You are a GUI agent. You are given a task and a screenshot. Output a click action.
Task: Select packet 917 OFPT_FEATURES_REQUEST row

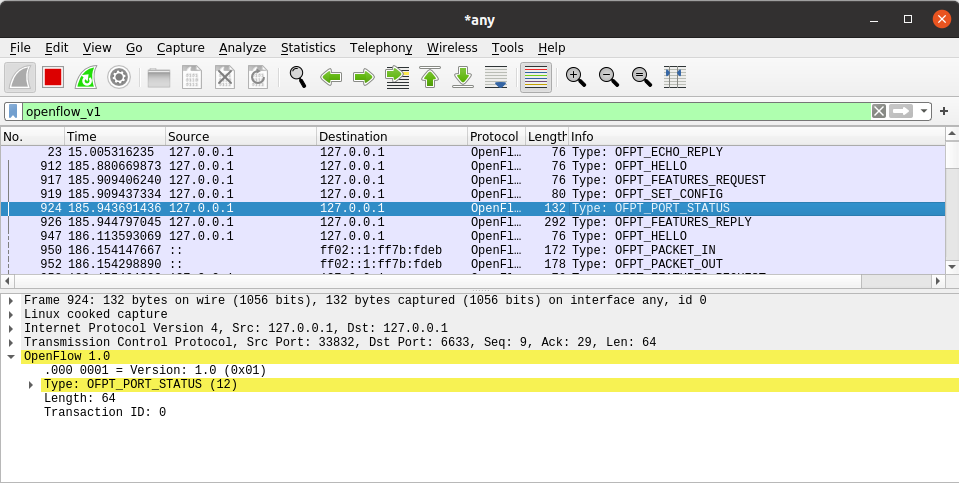coord(473,180)
